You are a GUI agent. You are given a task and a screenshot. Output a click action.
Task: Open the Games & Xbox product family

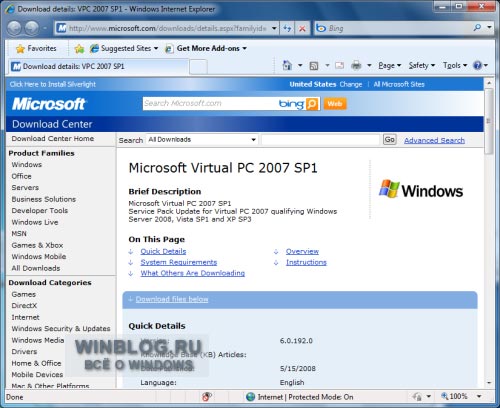click(x=37, y=245)
